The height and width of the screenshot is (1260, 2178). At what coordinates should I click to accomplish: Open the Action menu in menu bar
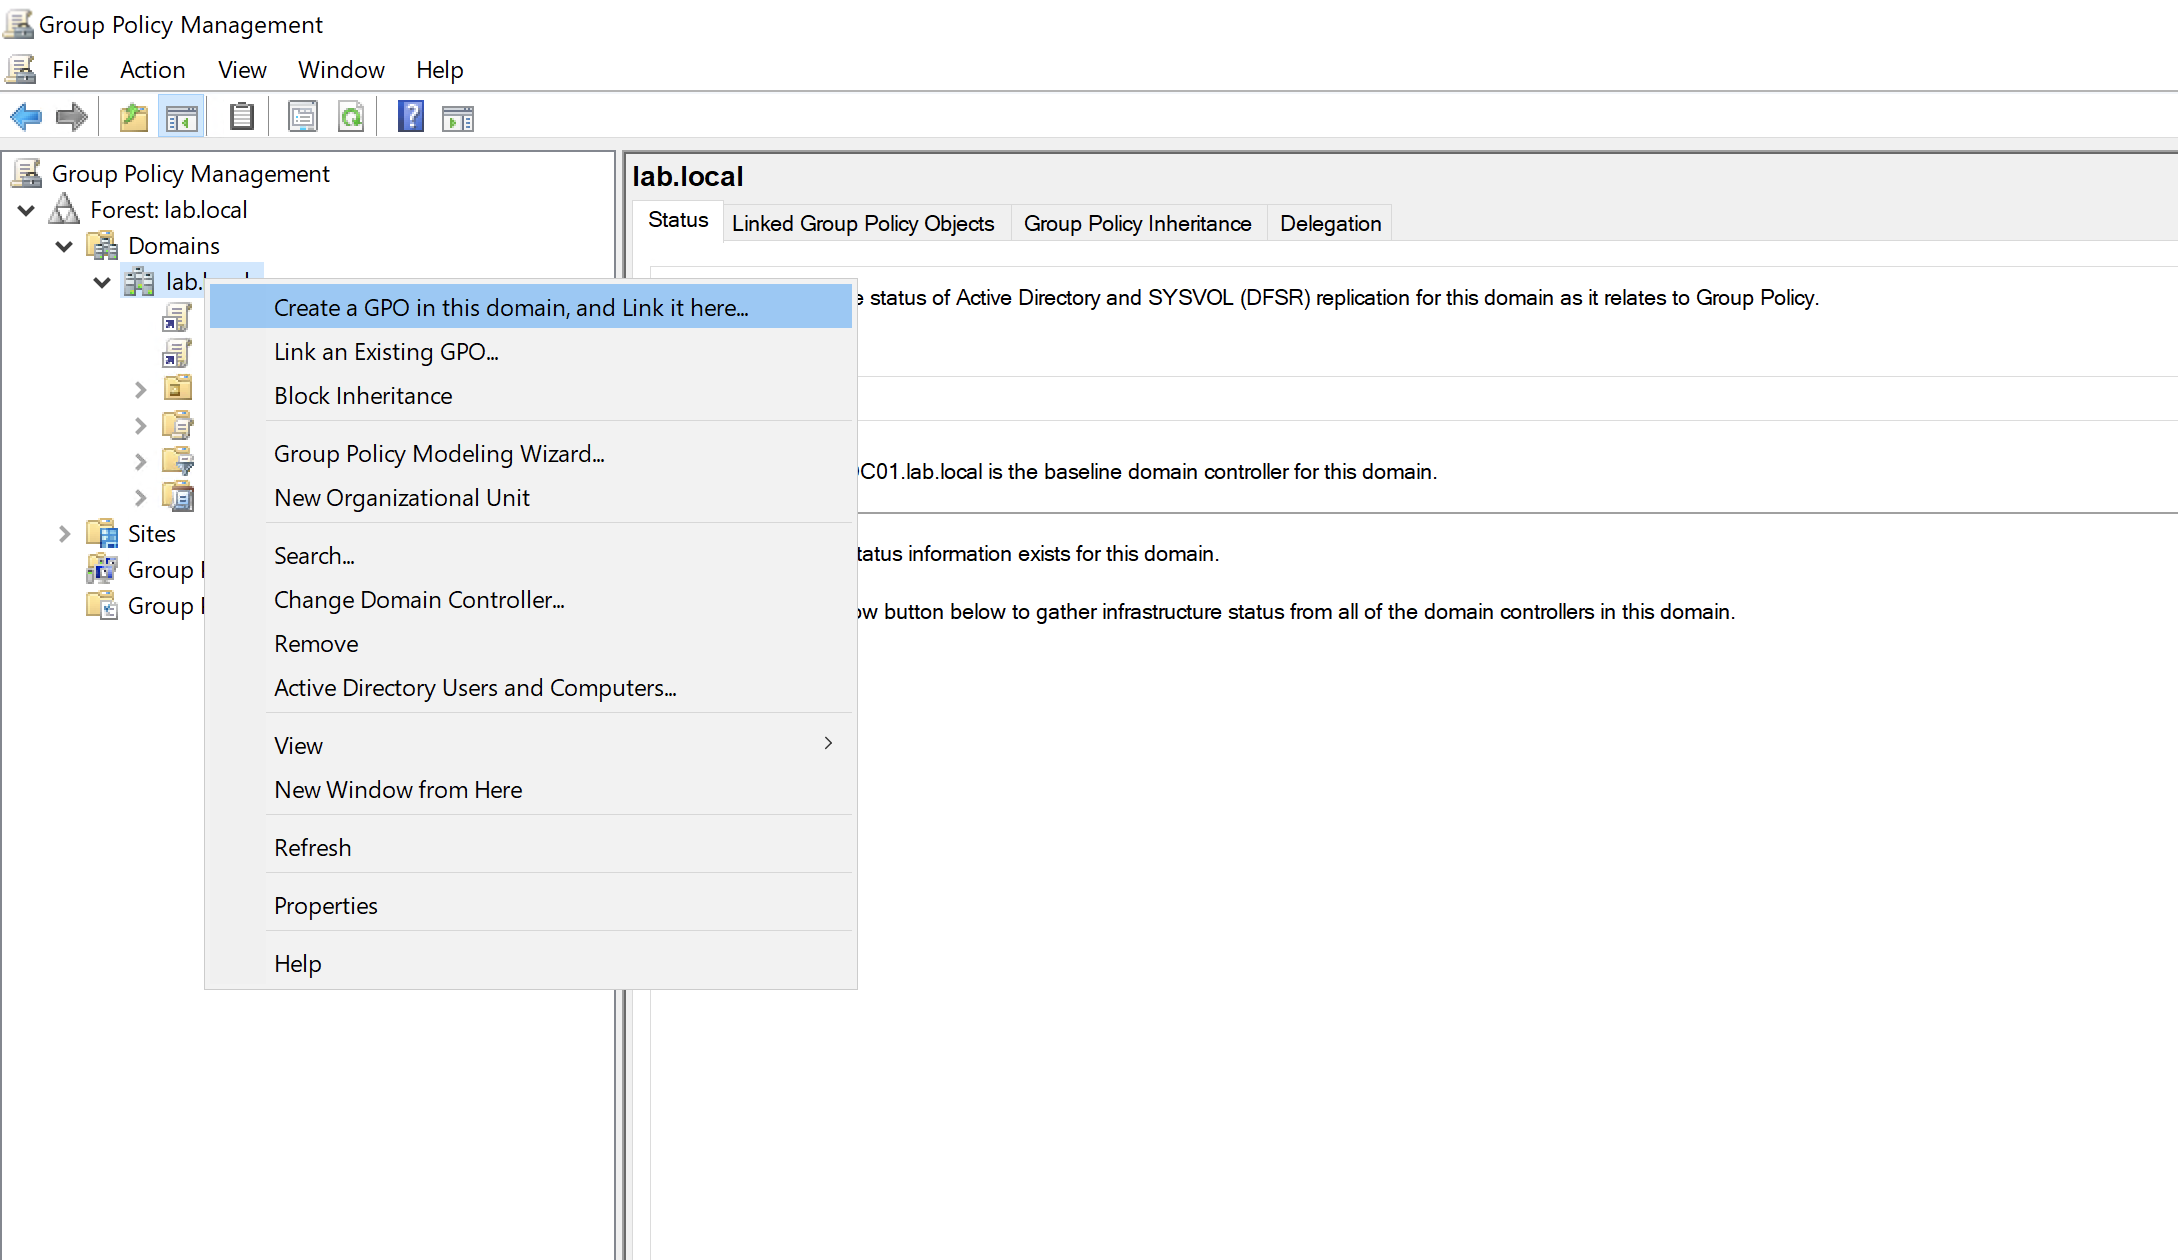point(152,70)
